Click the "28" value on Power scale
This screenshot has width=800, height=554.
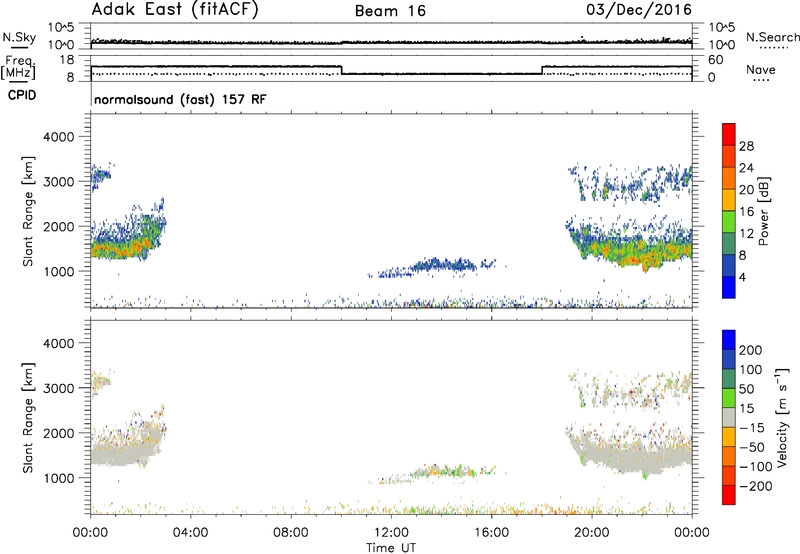click(x=746, y=146)
